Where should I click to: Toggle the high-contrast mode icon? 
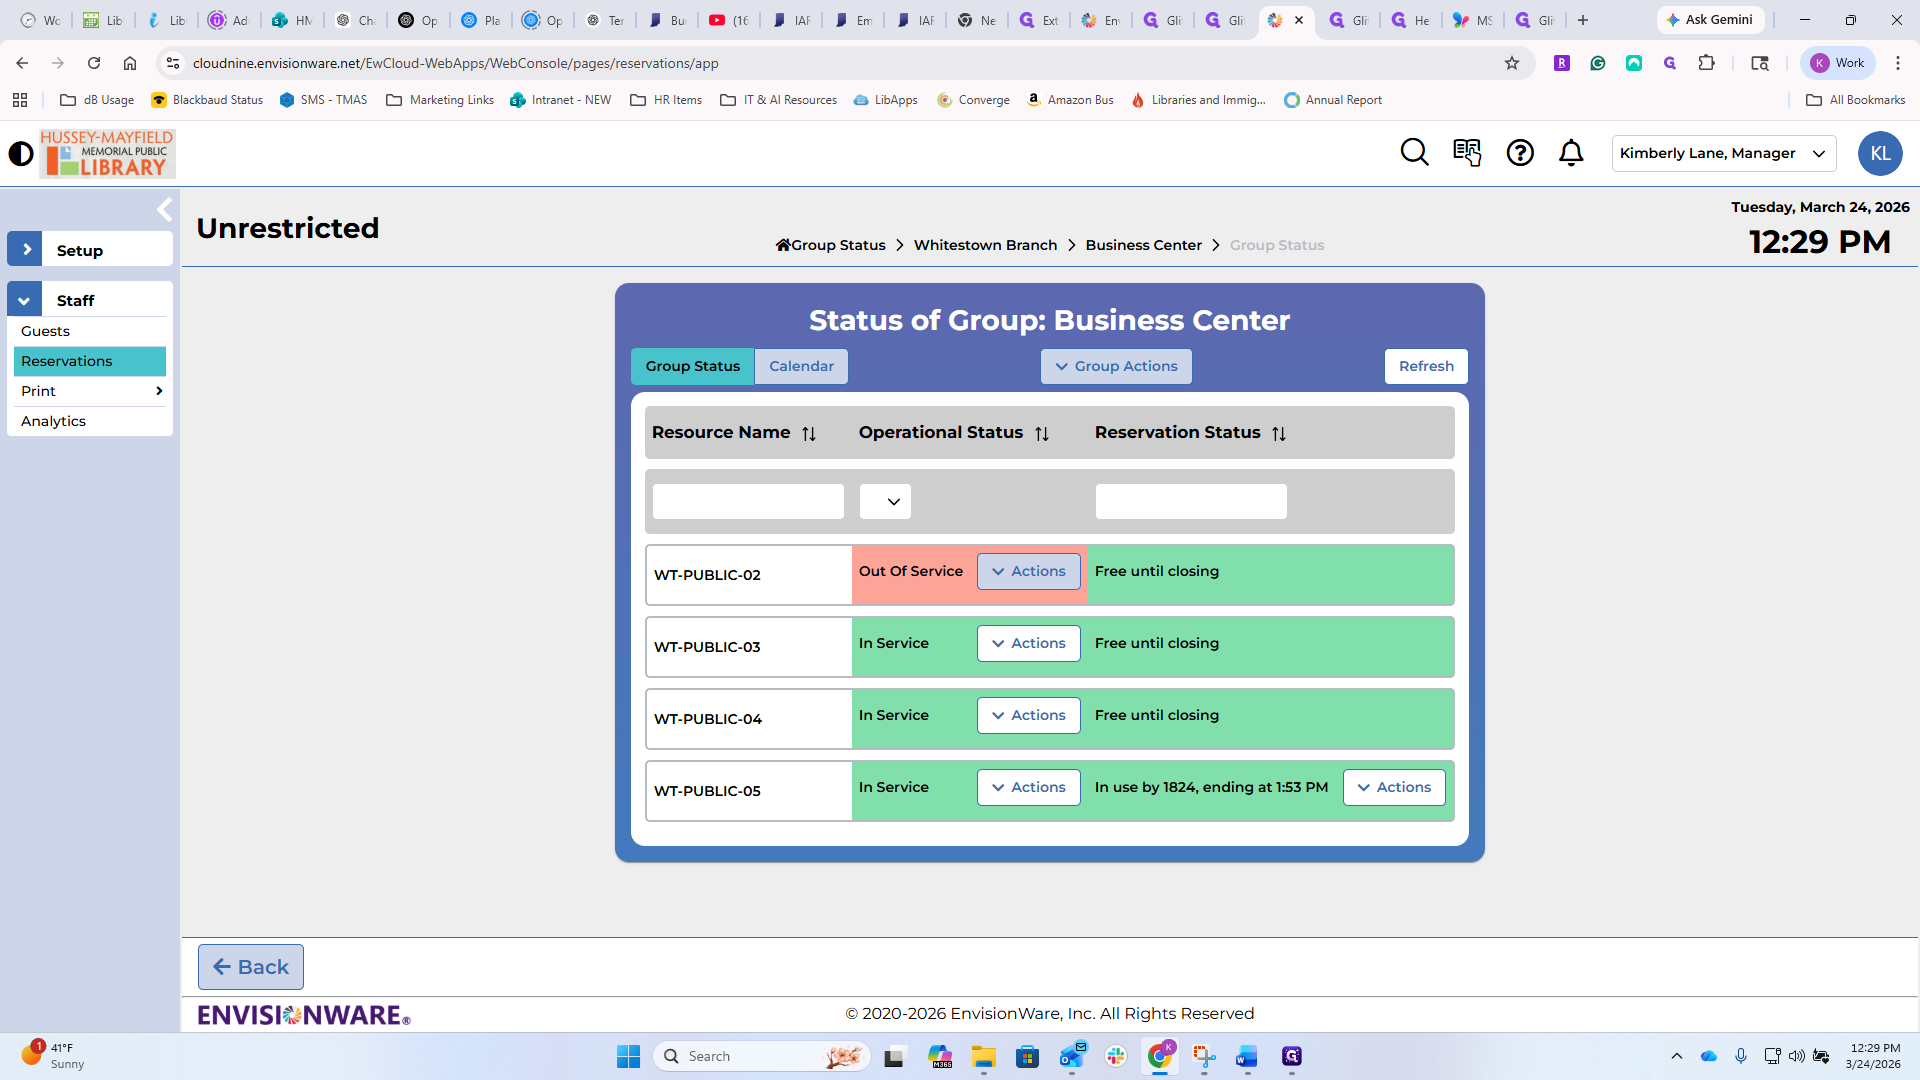click(x=21, y=154)
